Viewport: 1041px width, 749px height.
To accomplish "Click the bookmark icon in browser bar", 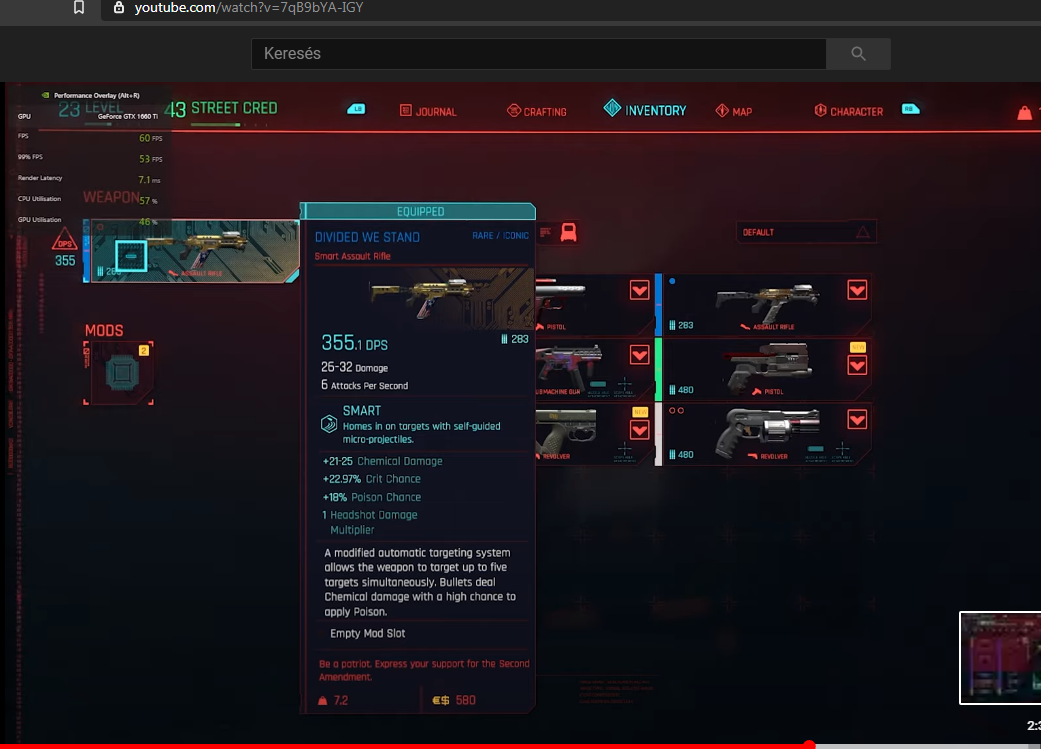I will 78,7.
